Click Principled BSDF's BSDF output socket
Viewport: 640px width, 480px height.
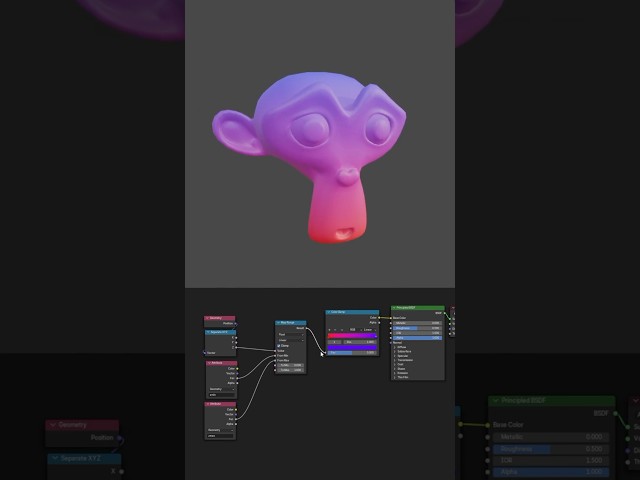pyautogui.click(x=444, y=313)
